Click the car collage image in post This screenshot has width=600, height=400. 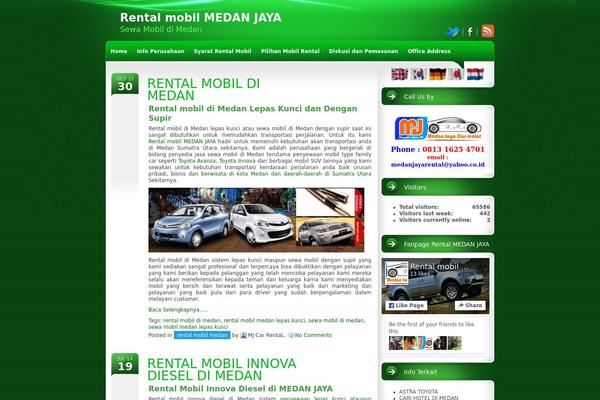click(256, 220)
